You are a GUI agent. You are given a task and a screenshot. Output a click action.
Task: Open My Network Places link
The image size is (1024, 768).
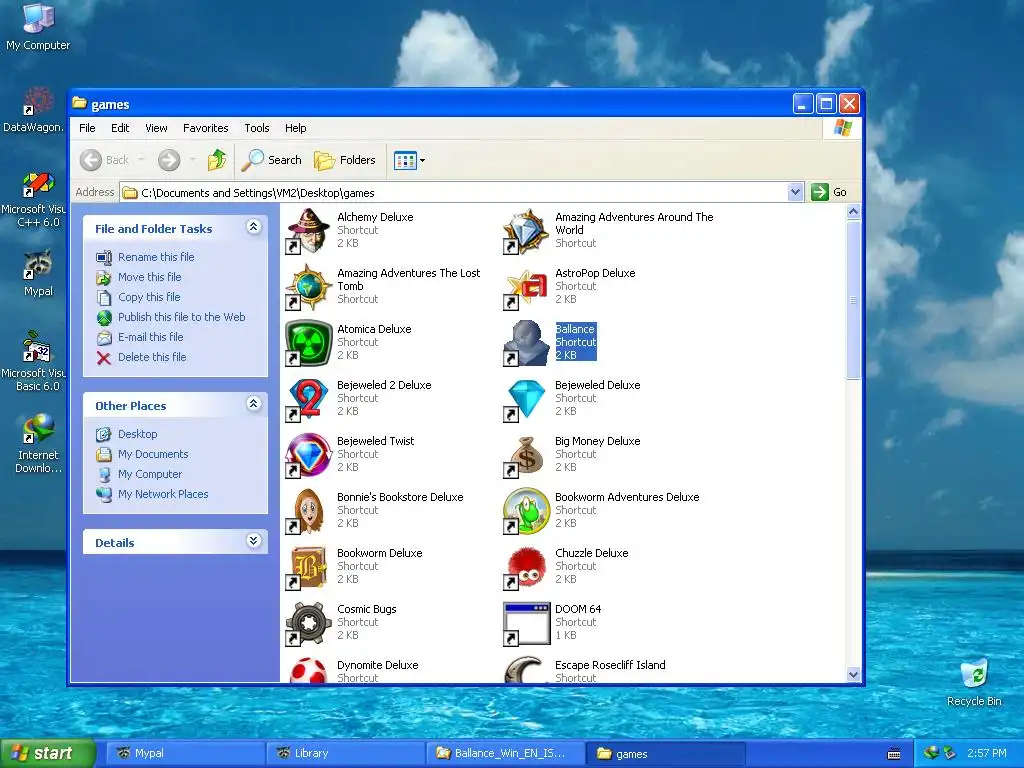coord(163,494)
